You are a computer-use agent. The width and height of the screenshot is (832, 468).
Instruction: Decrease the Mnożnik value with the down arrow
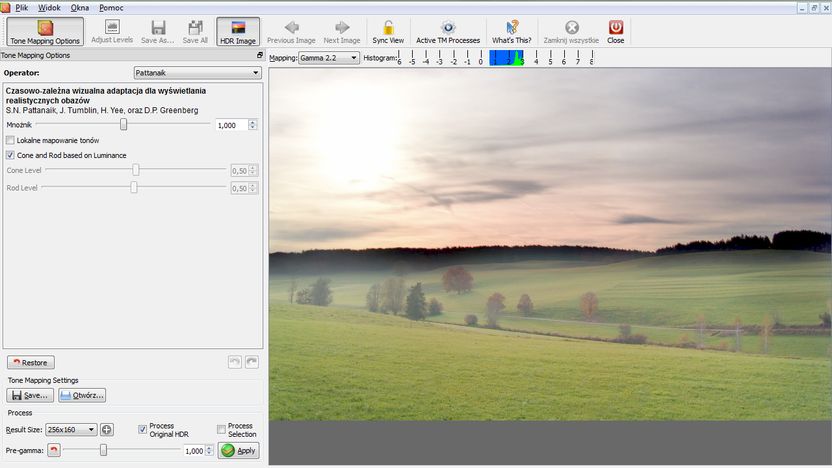click(x=253, y=128)
